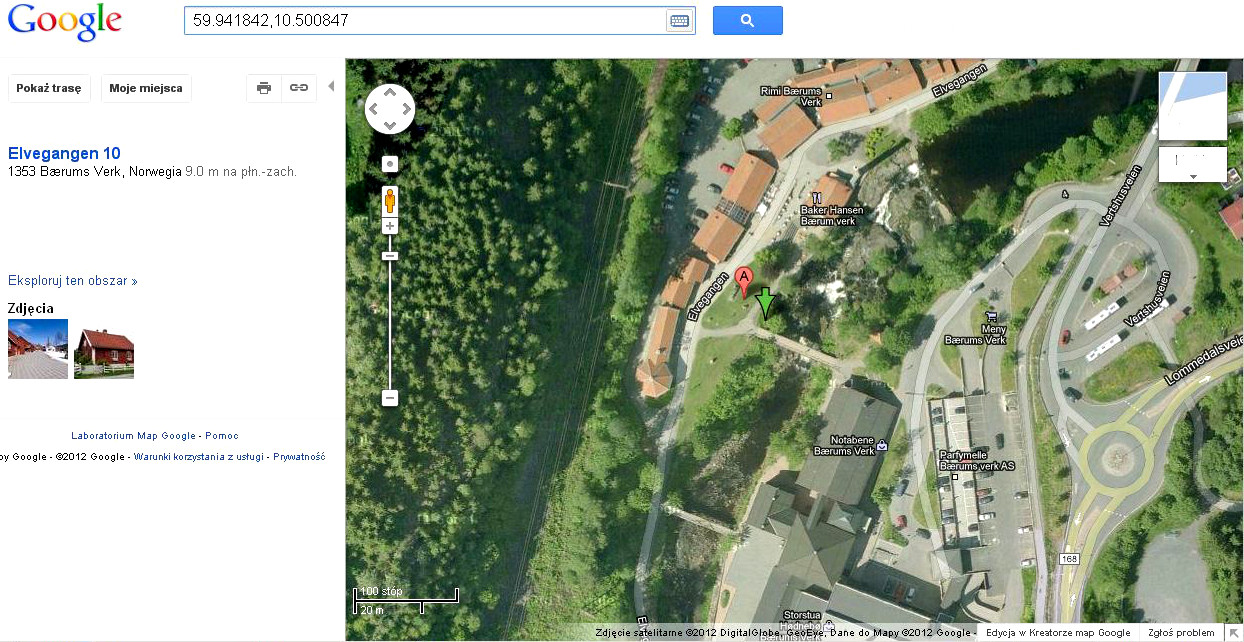Select the orange Street View pegman
The height and width of the screenshot is (642, 1244).
tap(390, 201)
